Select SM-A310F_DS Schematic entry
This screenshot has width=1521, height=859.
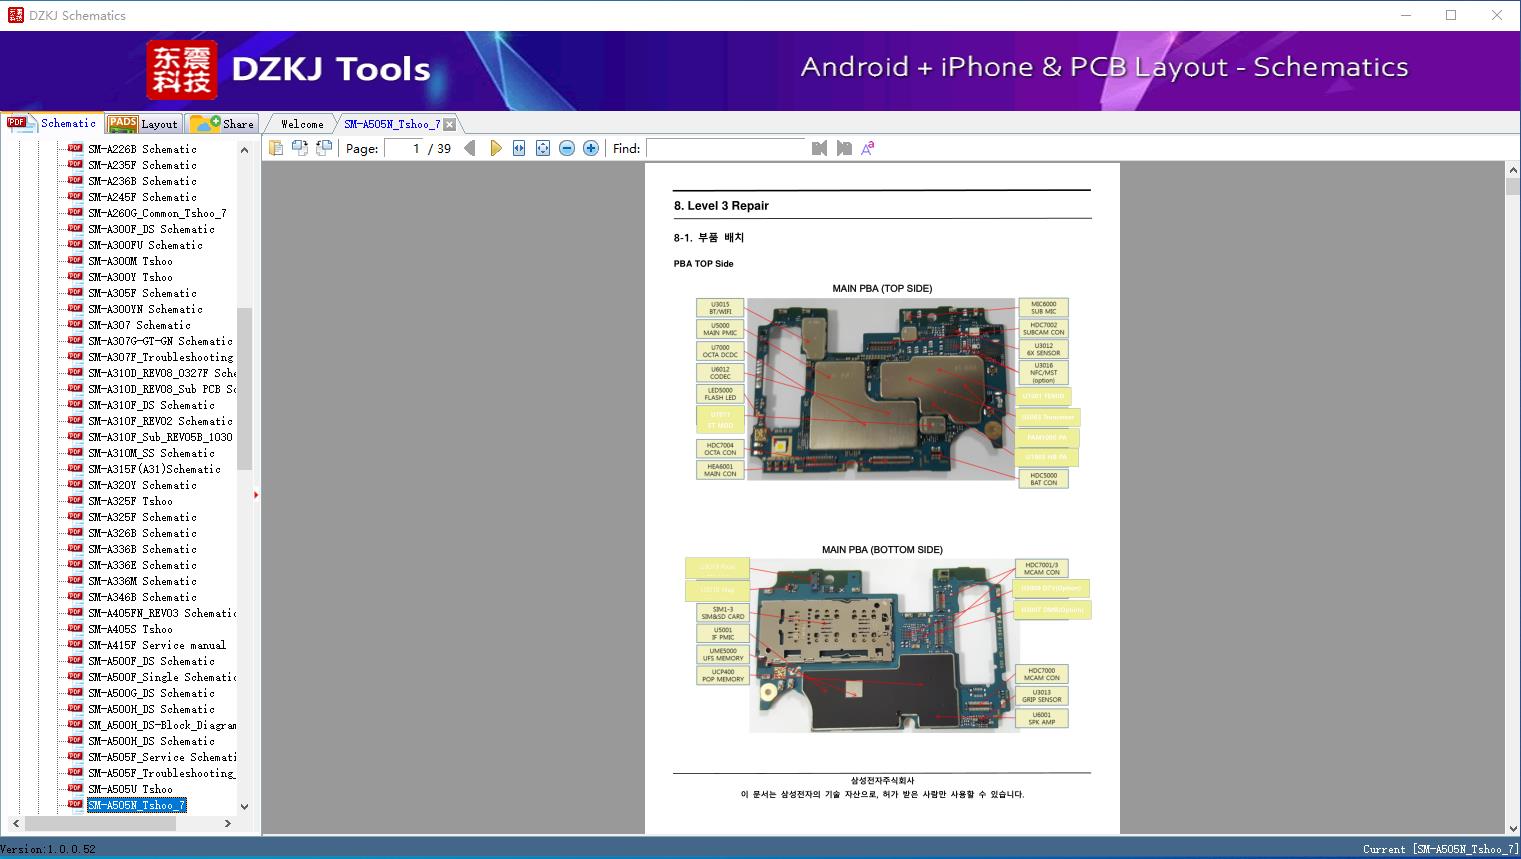point(151,405)
